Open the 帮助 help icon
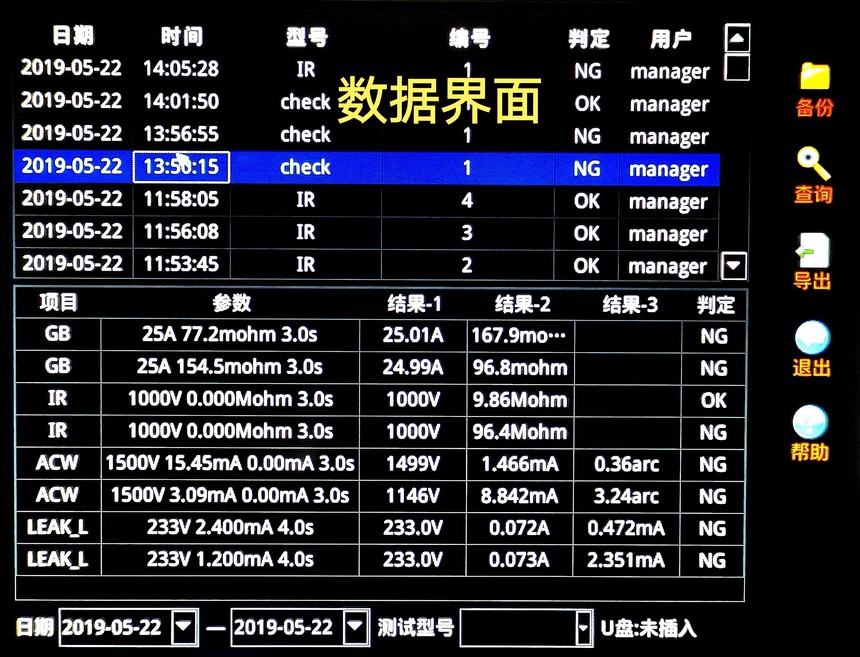The width and height of the screenshot is (860, 657). coord(810,423)
